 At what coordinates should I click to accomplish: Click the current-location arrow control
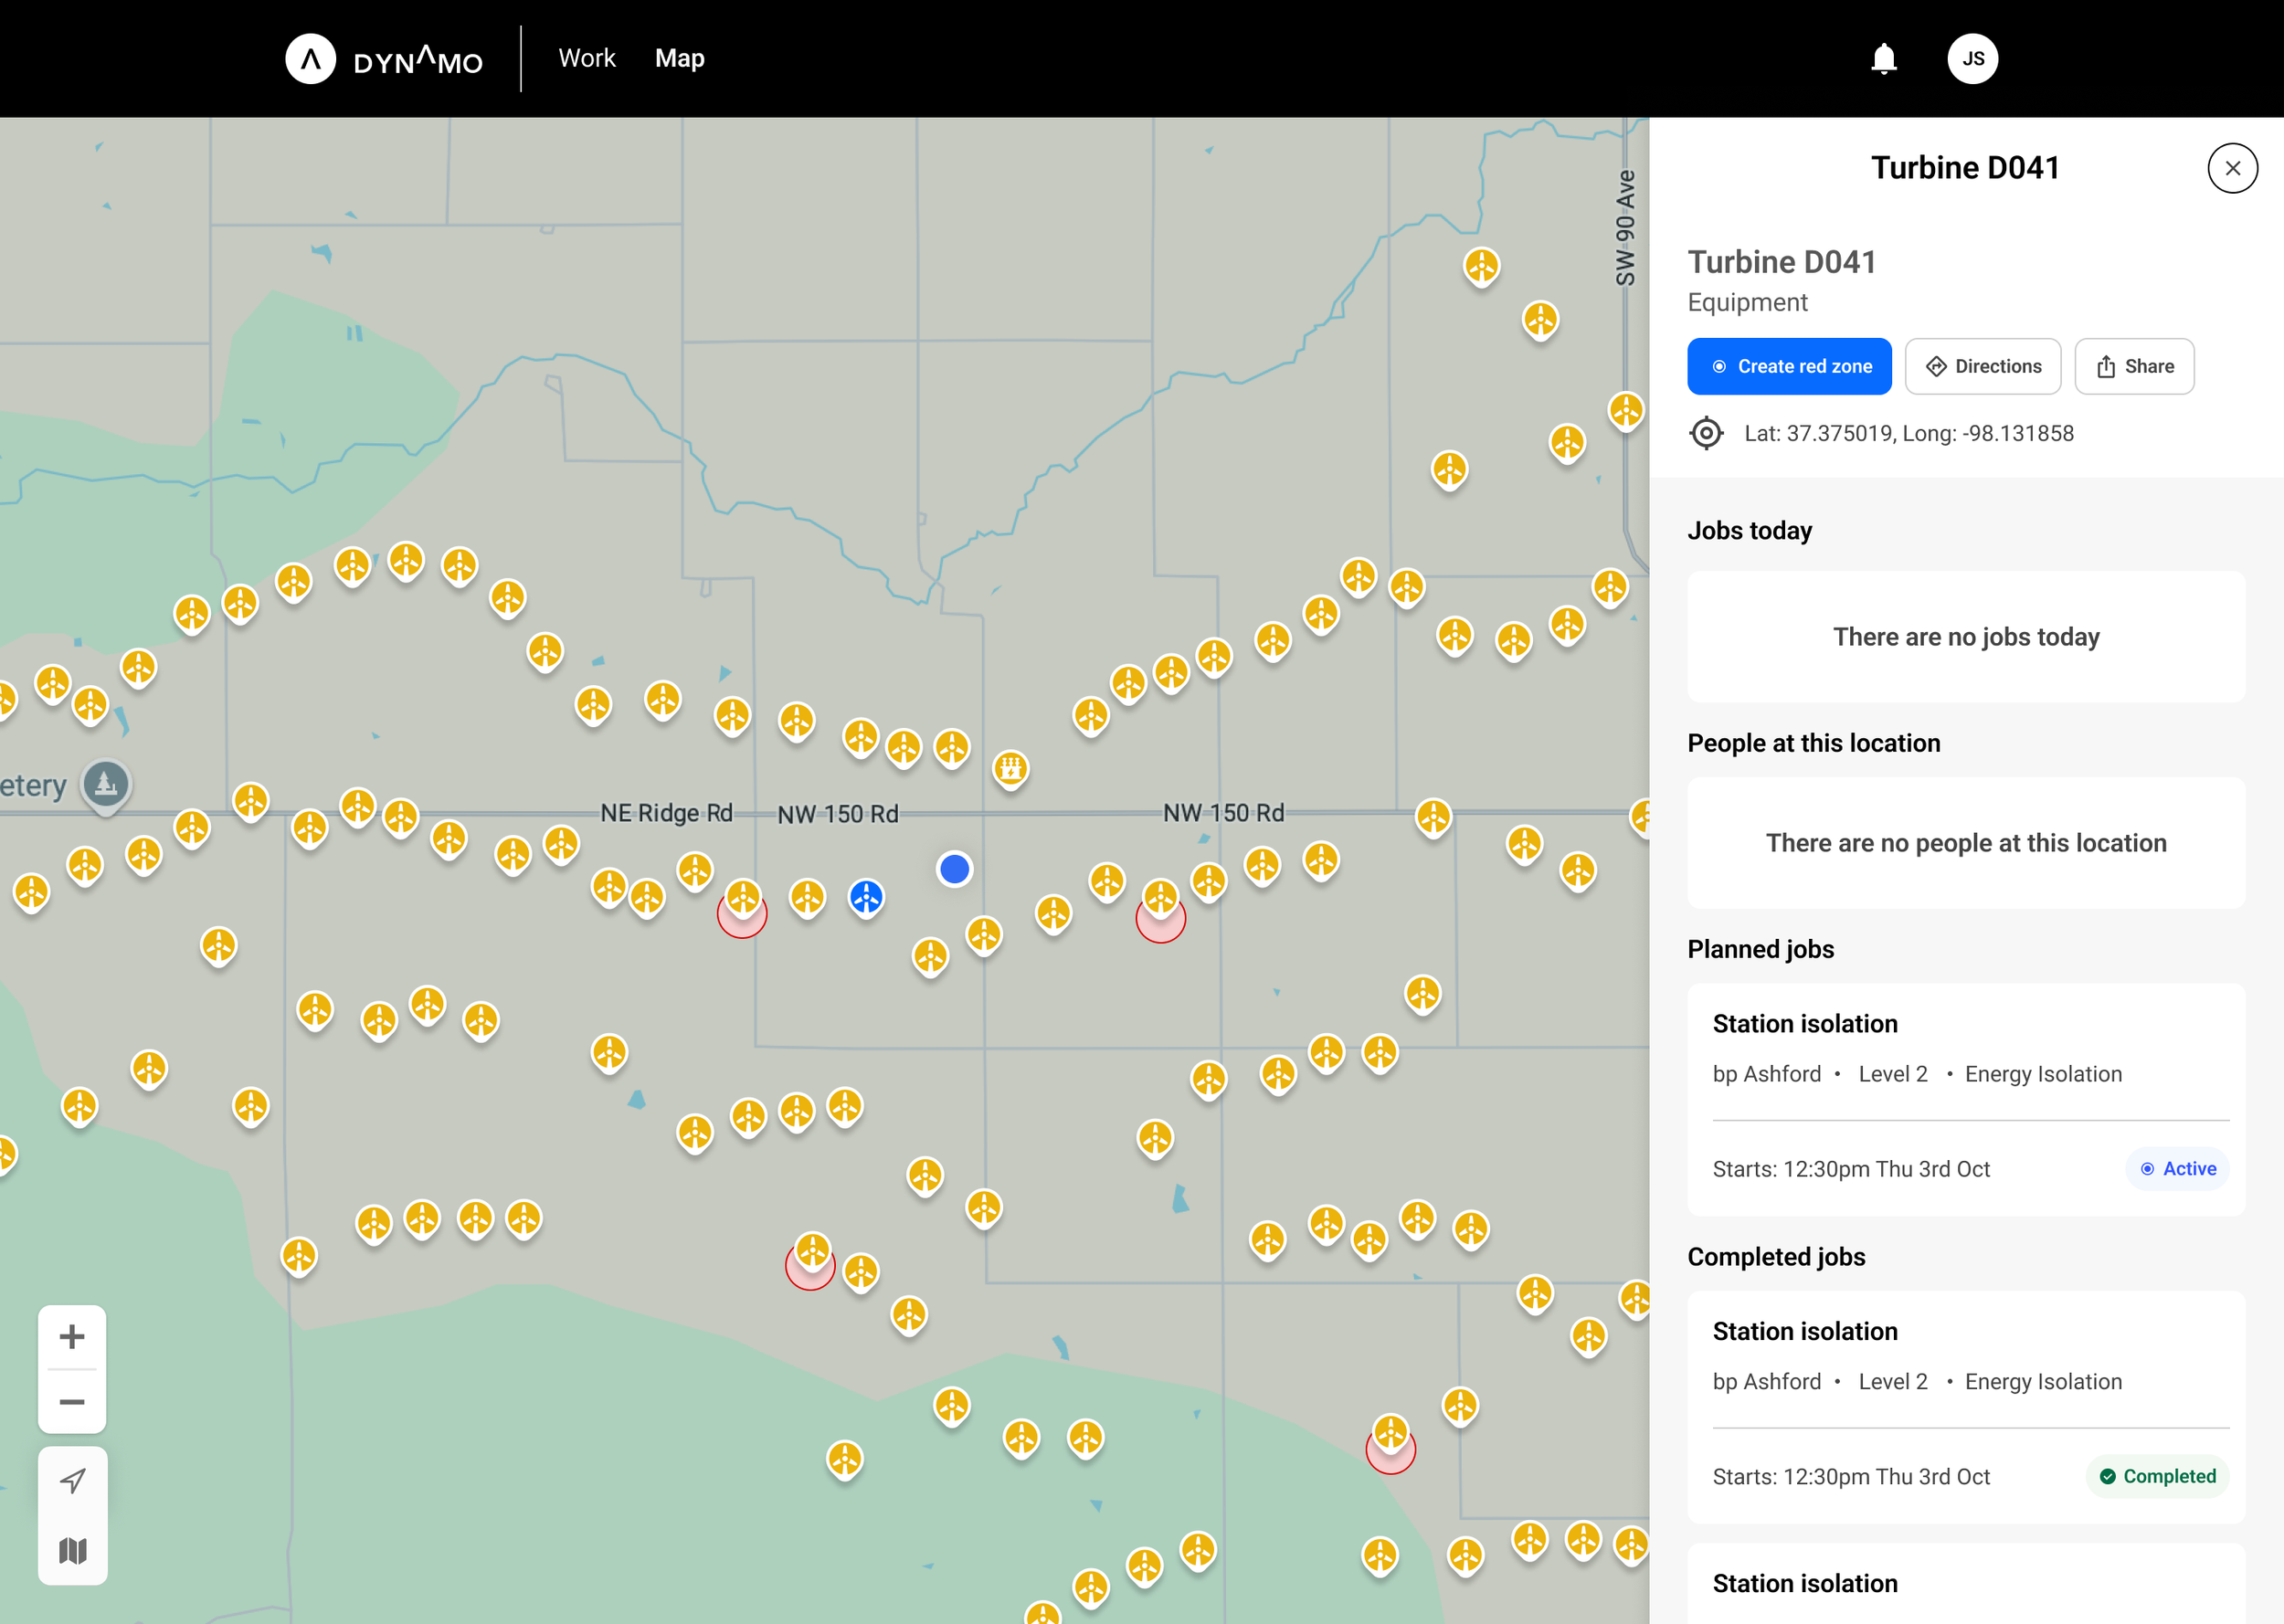72,1480
